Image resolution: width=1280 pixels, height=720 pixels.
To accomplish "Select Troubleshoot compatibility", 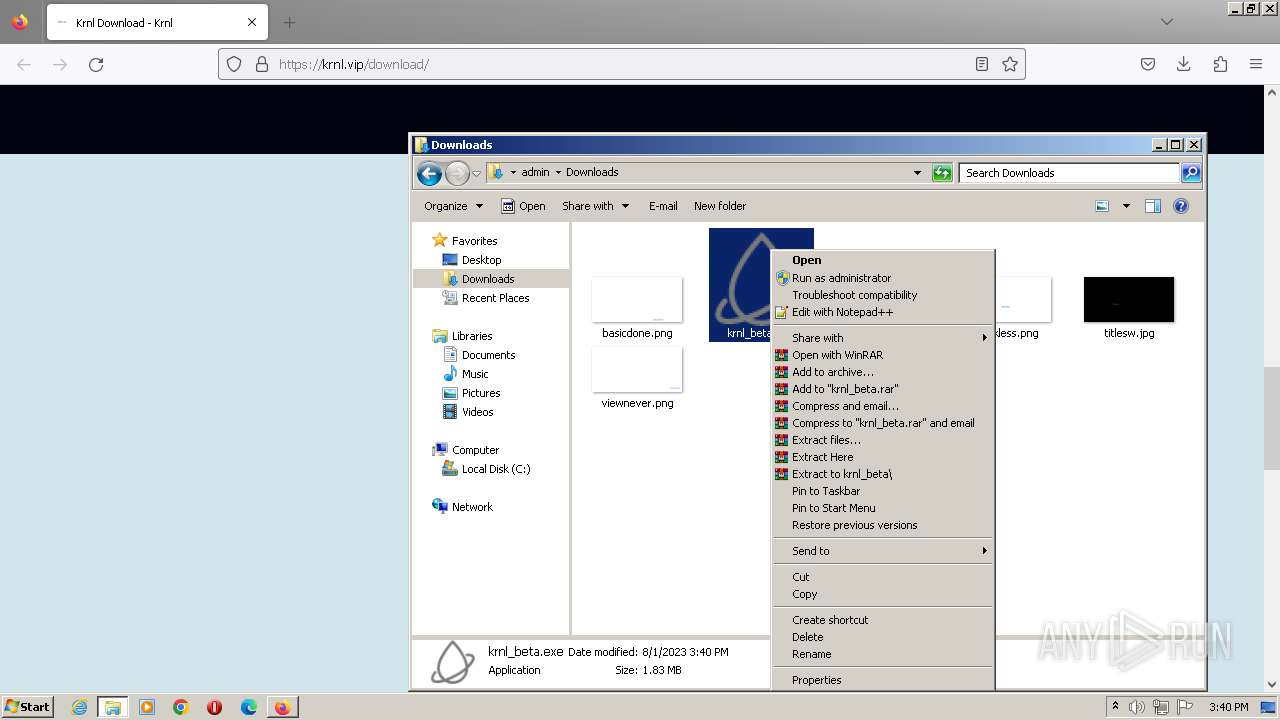I will 884,295.
